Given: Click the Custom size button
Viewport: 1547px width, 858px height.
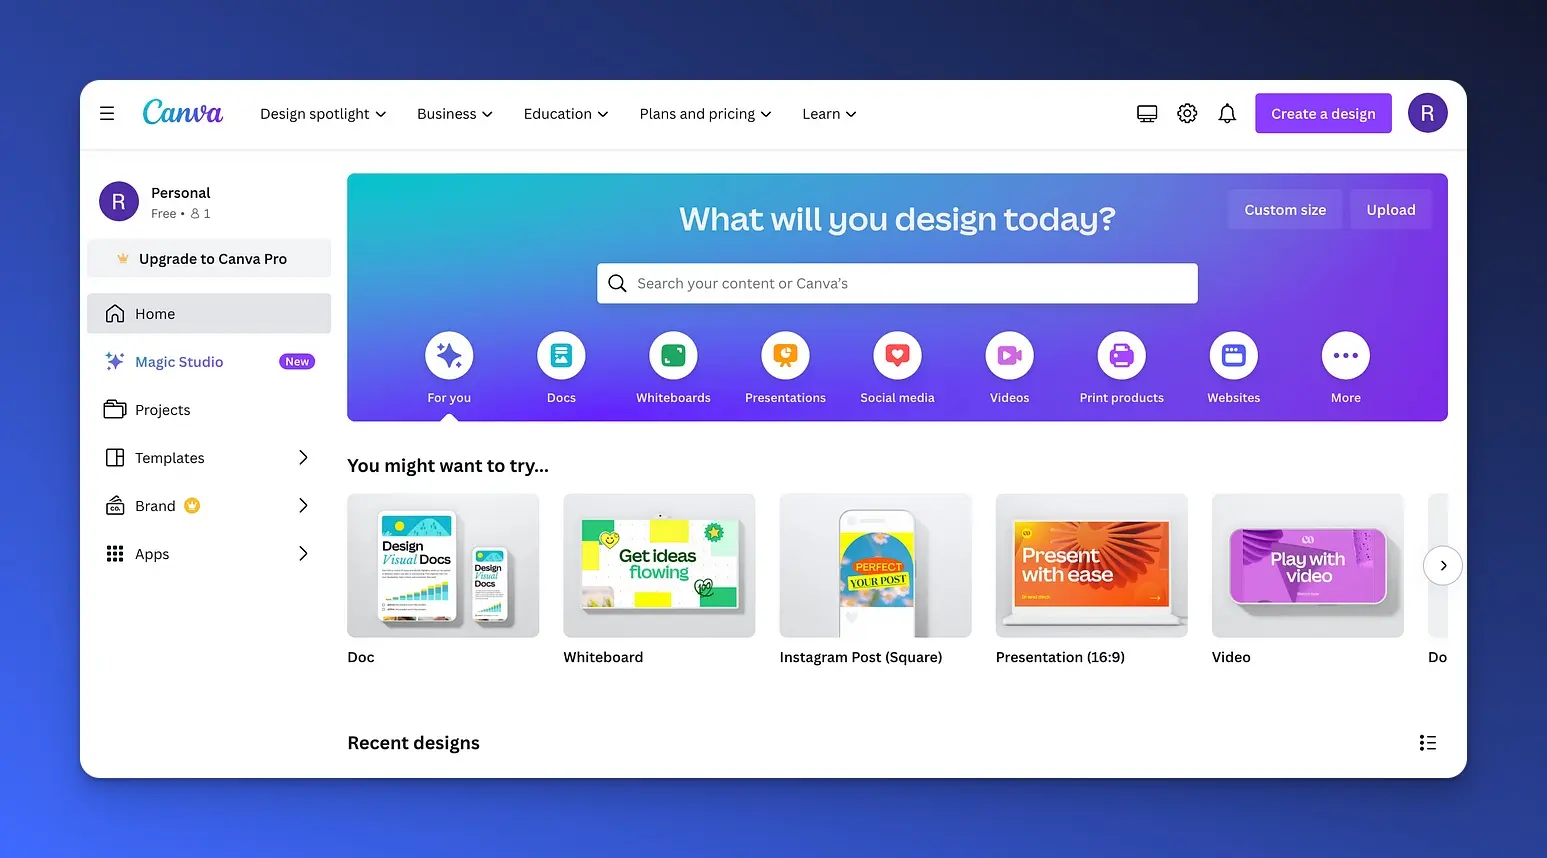Looking at the screenshot, I should 1285,210.
